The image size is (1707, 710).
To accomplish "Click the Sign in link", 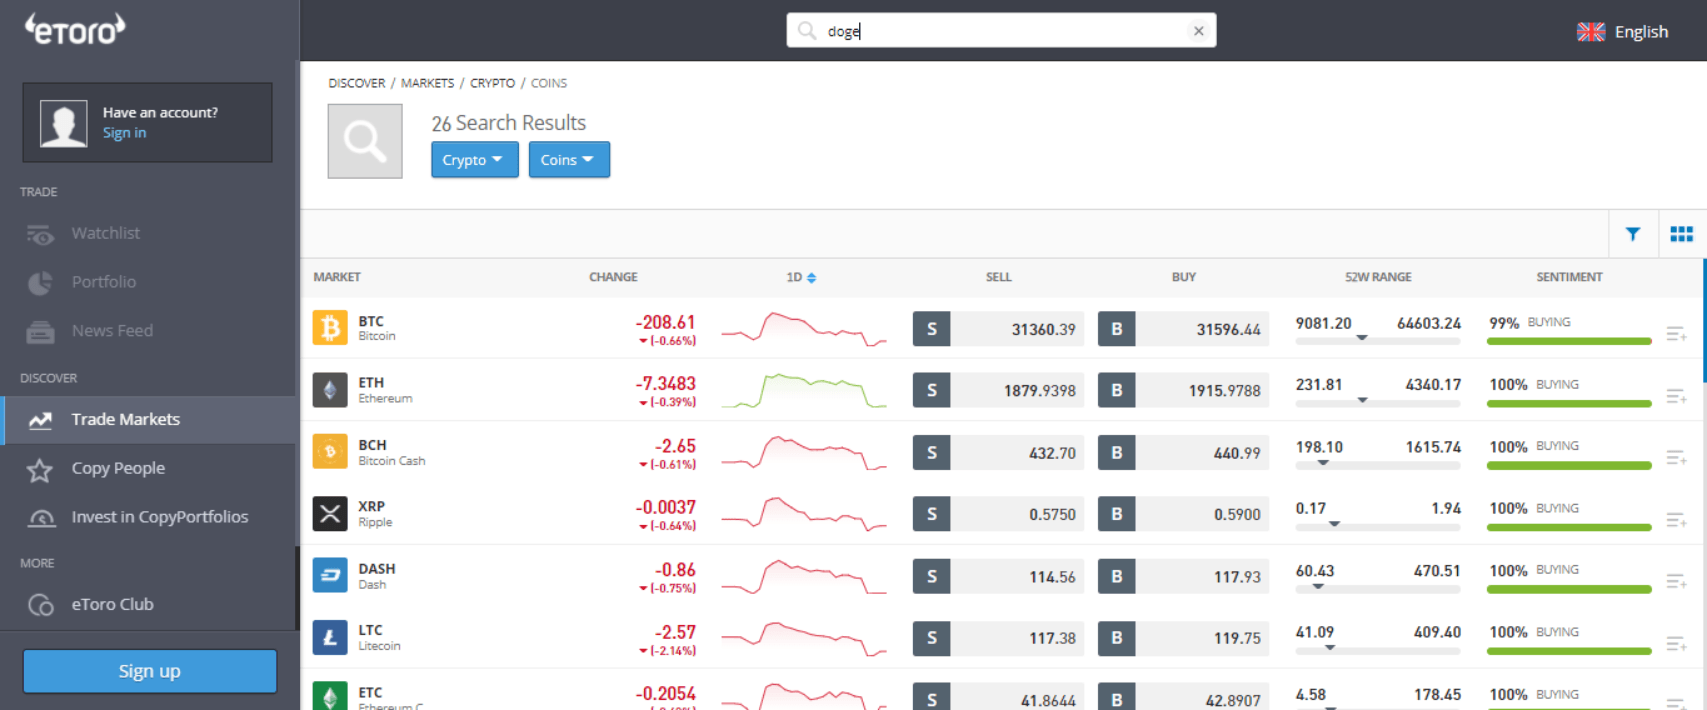I will click(124, 133).
